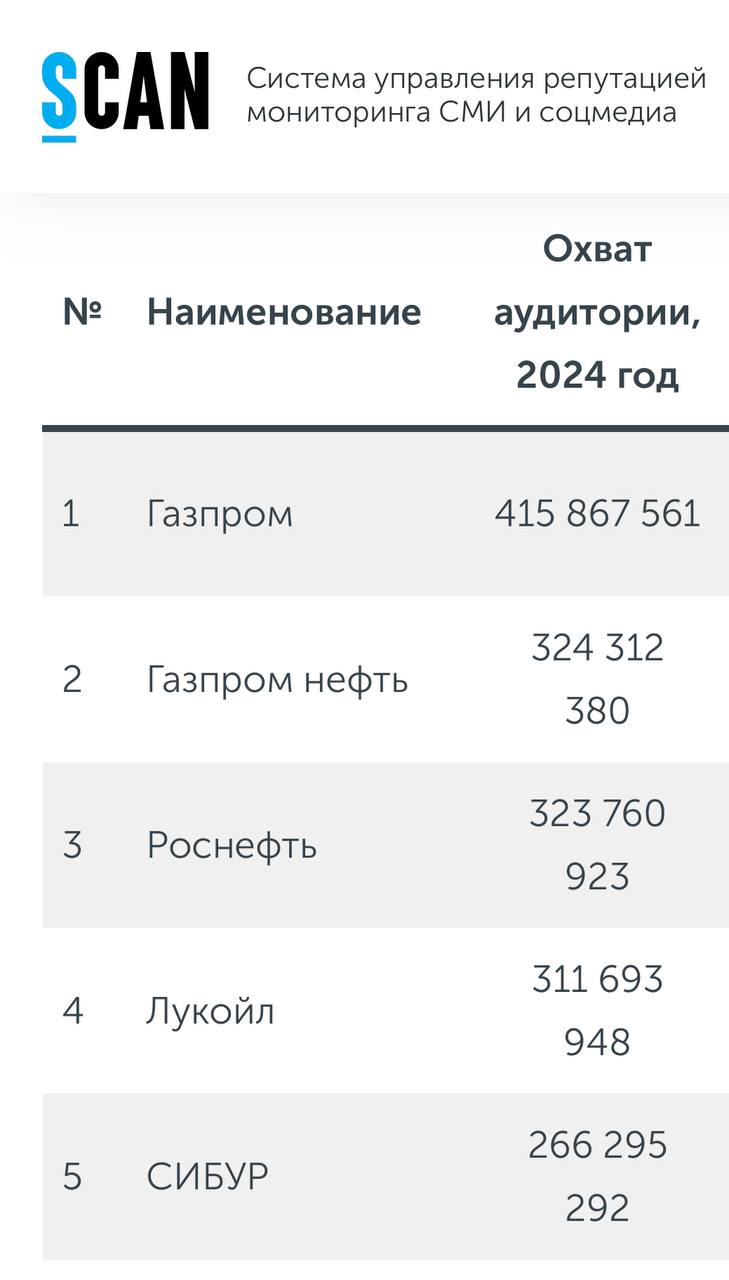Open the Роснефть entry
The image size is (729, 1280).
pyautogui.click(x=232, y=846)
